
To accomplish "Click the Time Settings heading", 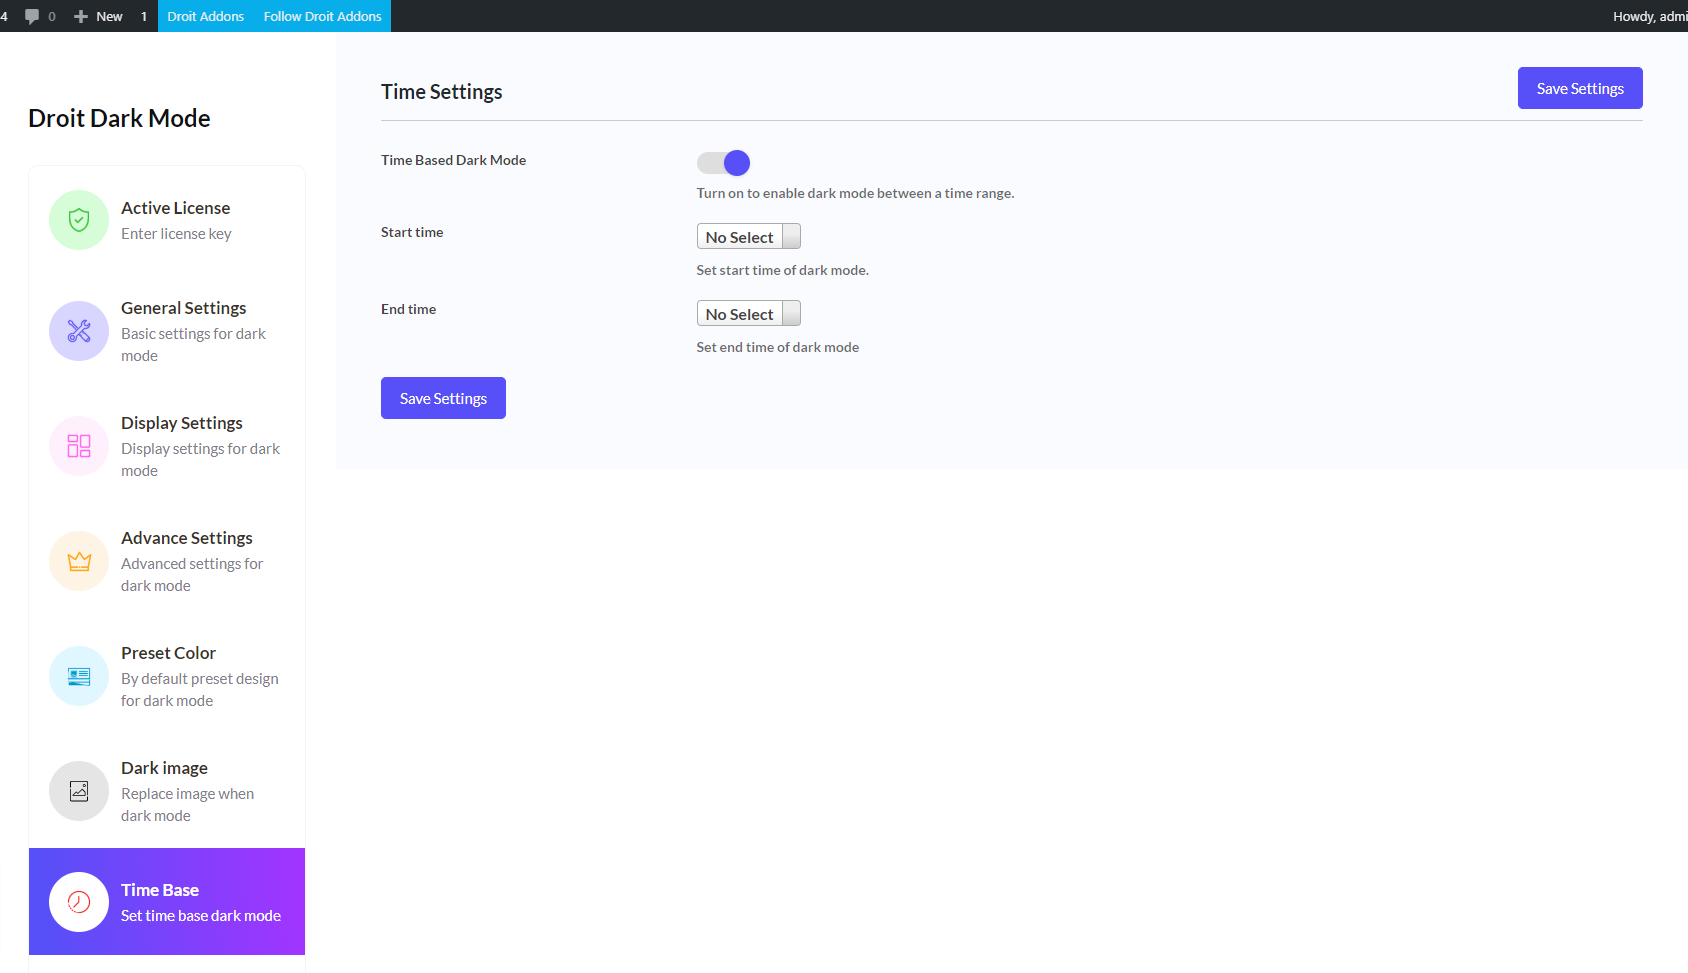I will click(442, 92).
